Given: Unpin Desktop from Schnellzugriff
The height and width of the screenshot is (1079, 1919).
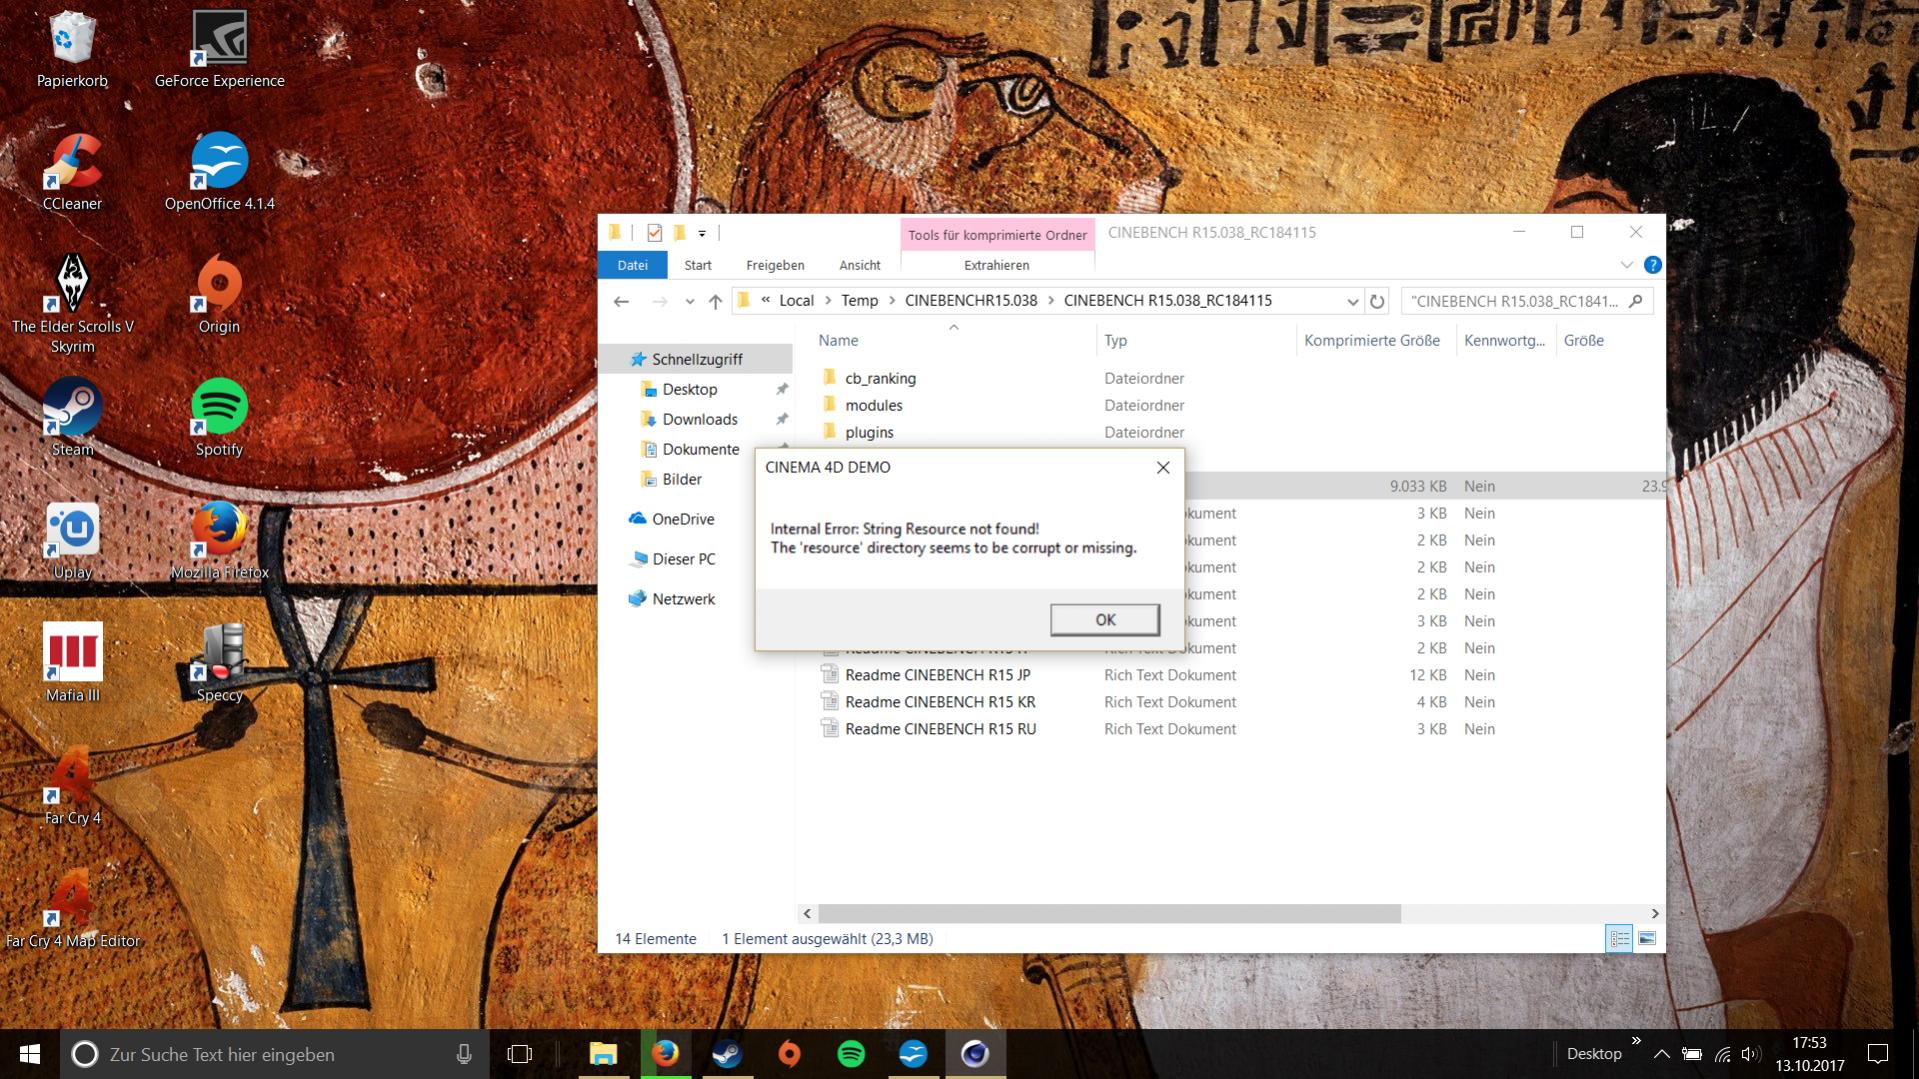Looking at the screenshot, I should tap(782, 389).
